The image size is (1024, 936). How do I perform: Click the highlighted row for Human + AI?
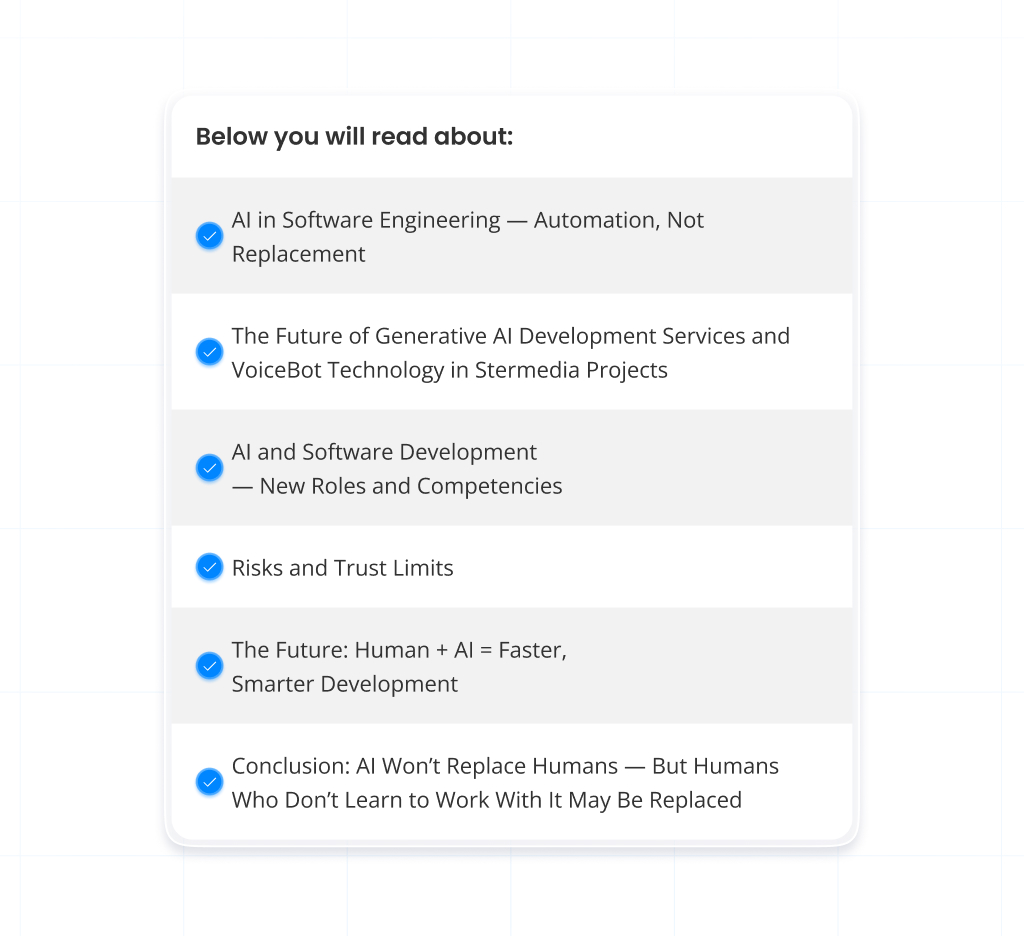click(512, 665)
